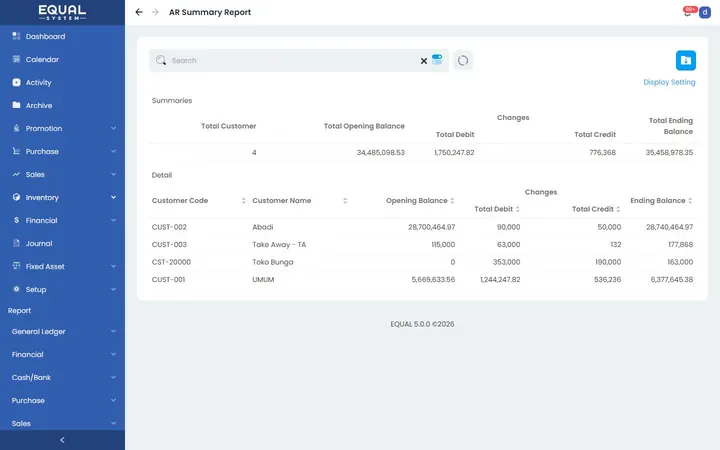Click the blue export download button
Image resolution: width=720 pixels, height=450 pixels.
click(686, 60)
